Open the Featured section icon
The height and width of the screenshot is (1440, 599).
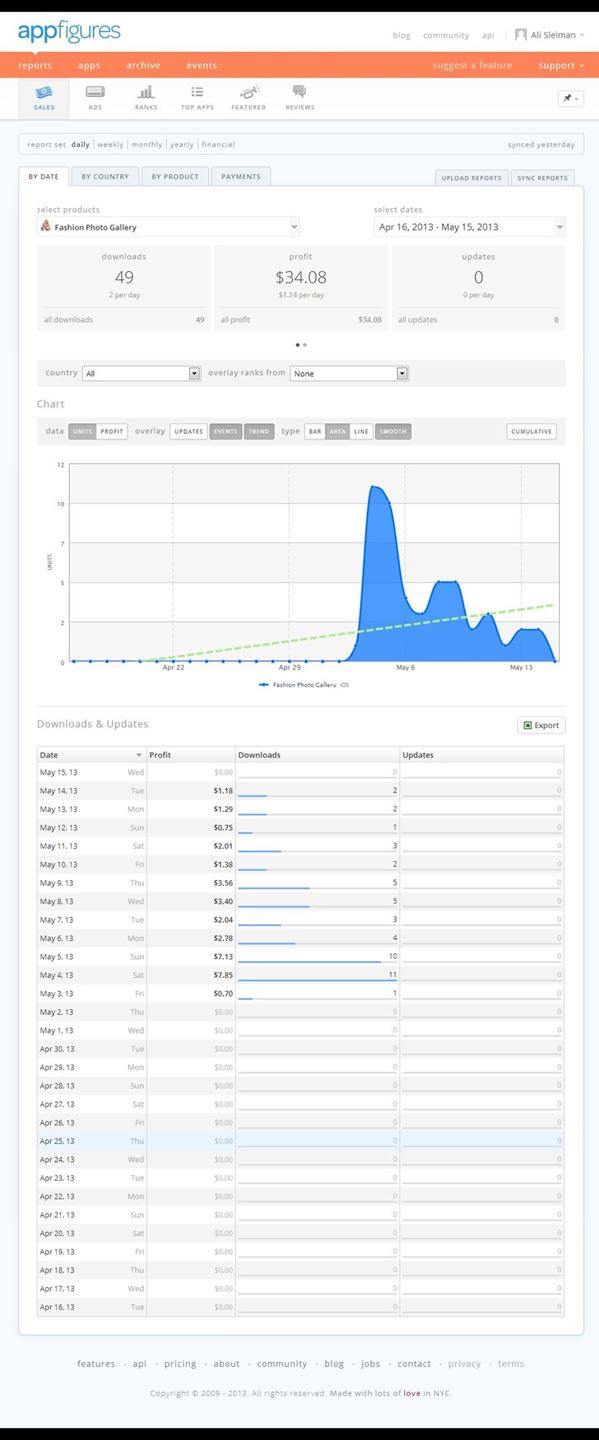[x=248, y=97]
